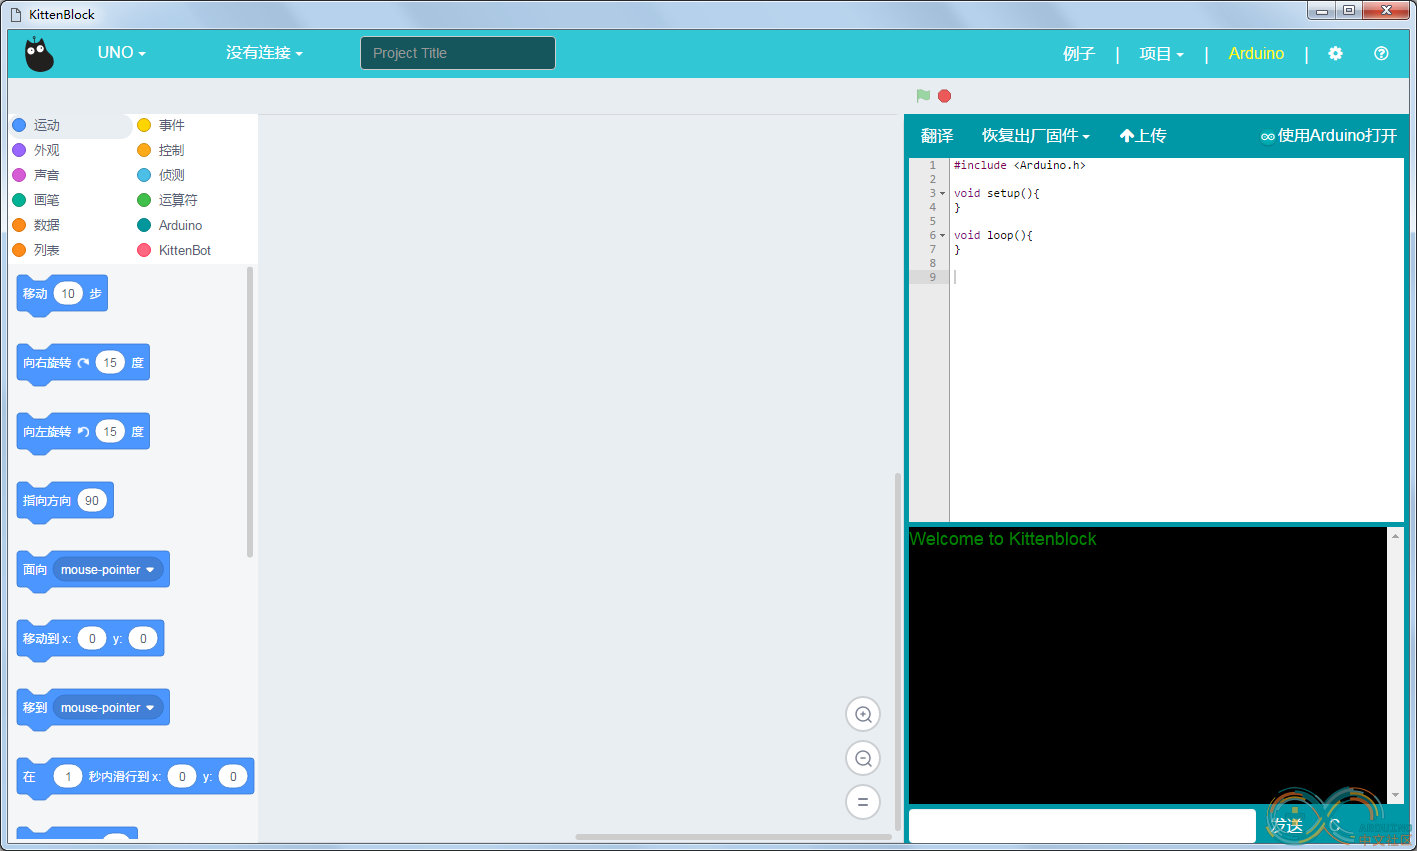Image resolution: width=1417 pixels, height=851 pixels.
Task: Select the Arduino block category
Action: tap(195, 225)
